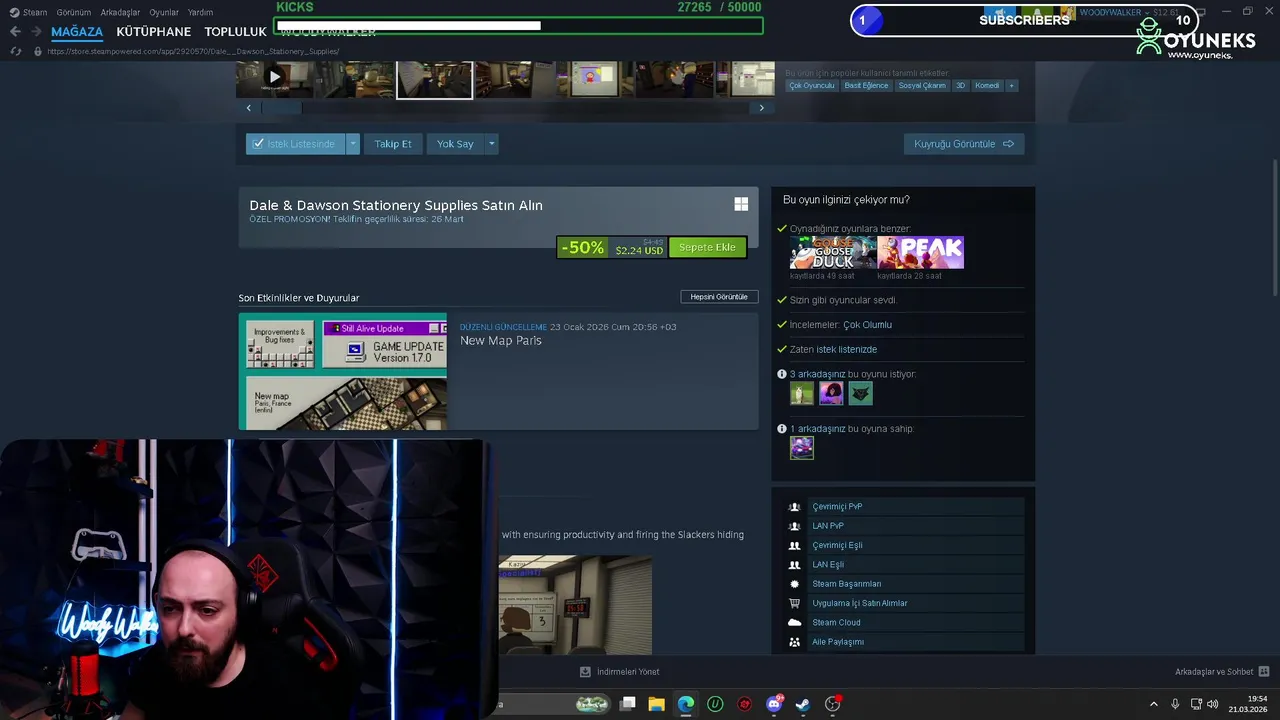Viewport: 1280px width, 720px height.
Task: Open the Çok Olumlu reviews link
Action: coord(867,325)
